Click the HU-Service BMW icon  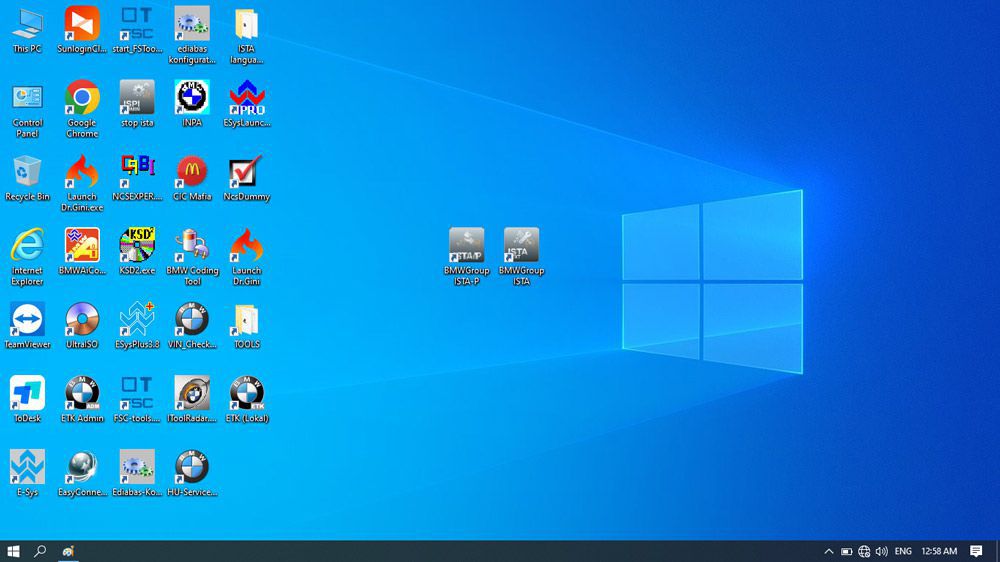pos(192,474)
